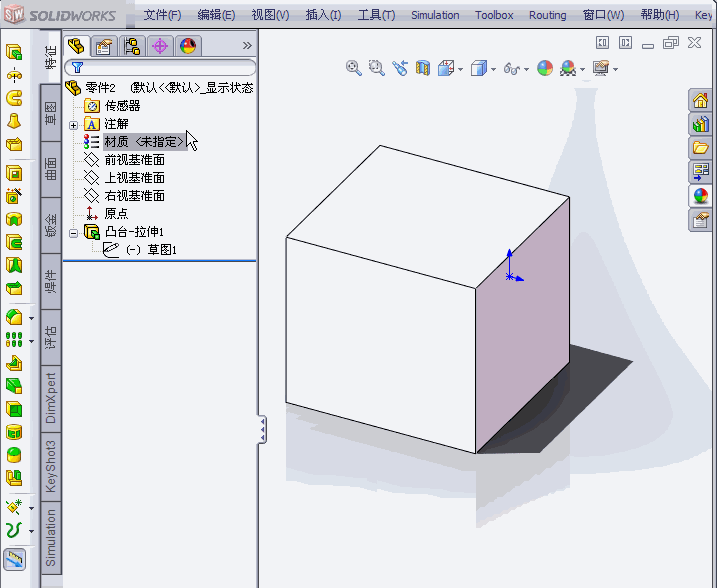Select the Extruded Cut tool
The image size is (717, 588).
[x=14, y=173]
